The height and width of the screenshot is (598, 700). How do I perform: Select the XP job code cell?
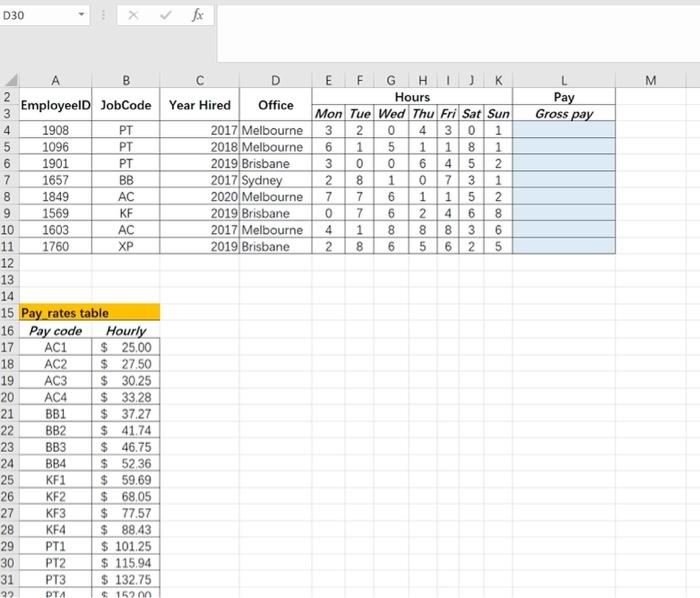126,246
